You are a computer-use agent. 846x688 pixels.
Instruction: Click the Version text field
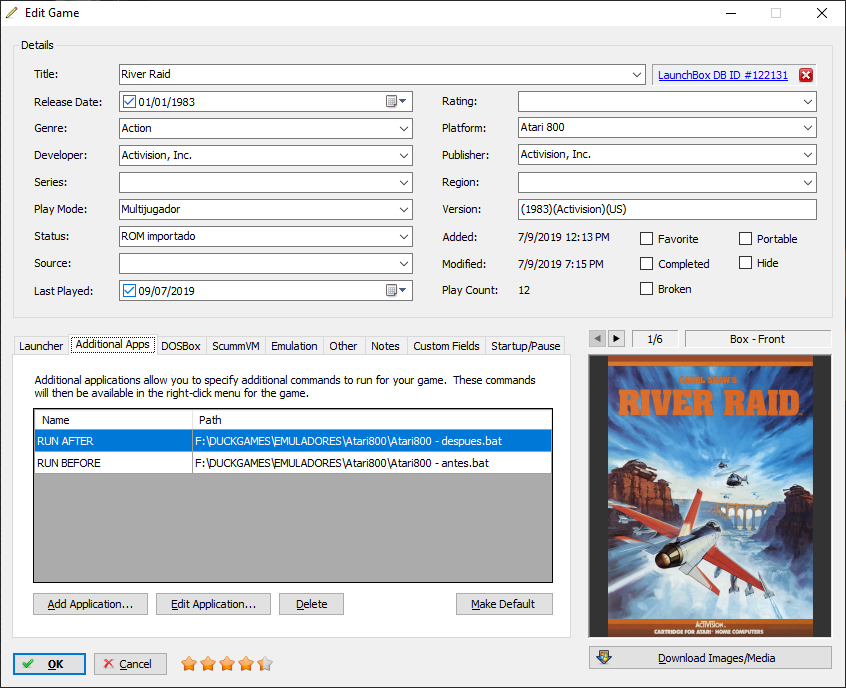(667, 209)
